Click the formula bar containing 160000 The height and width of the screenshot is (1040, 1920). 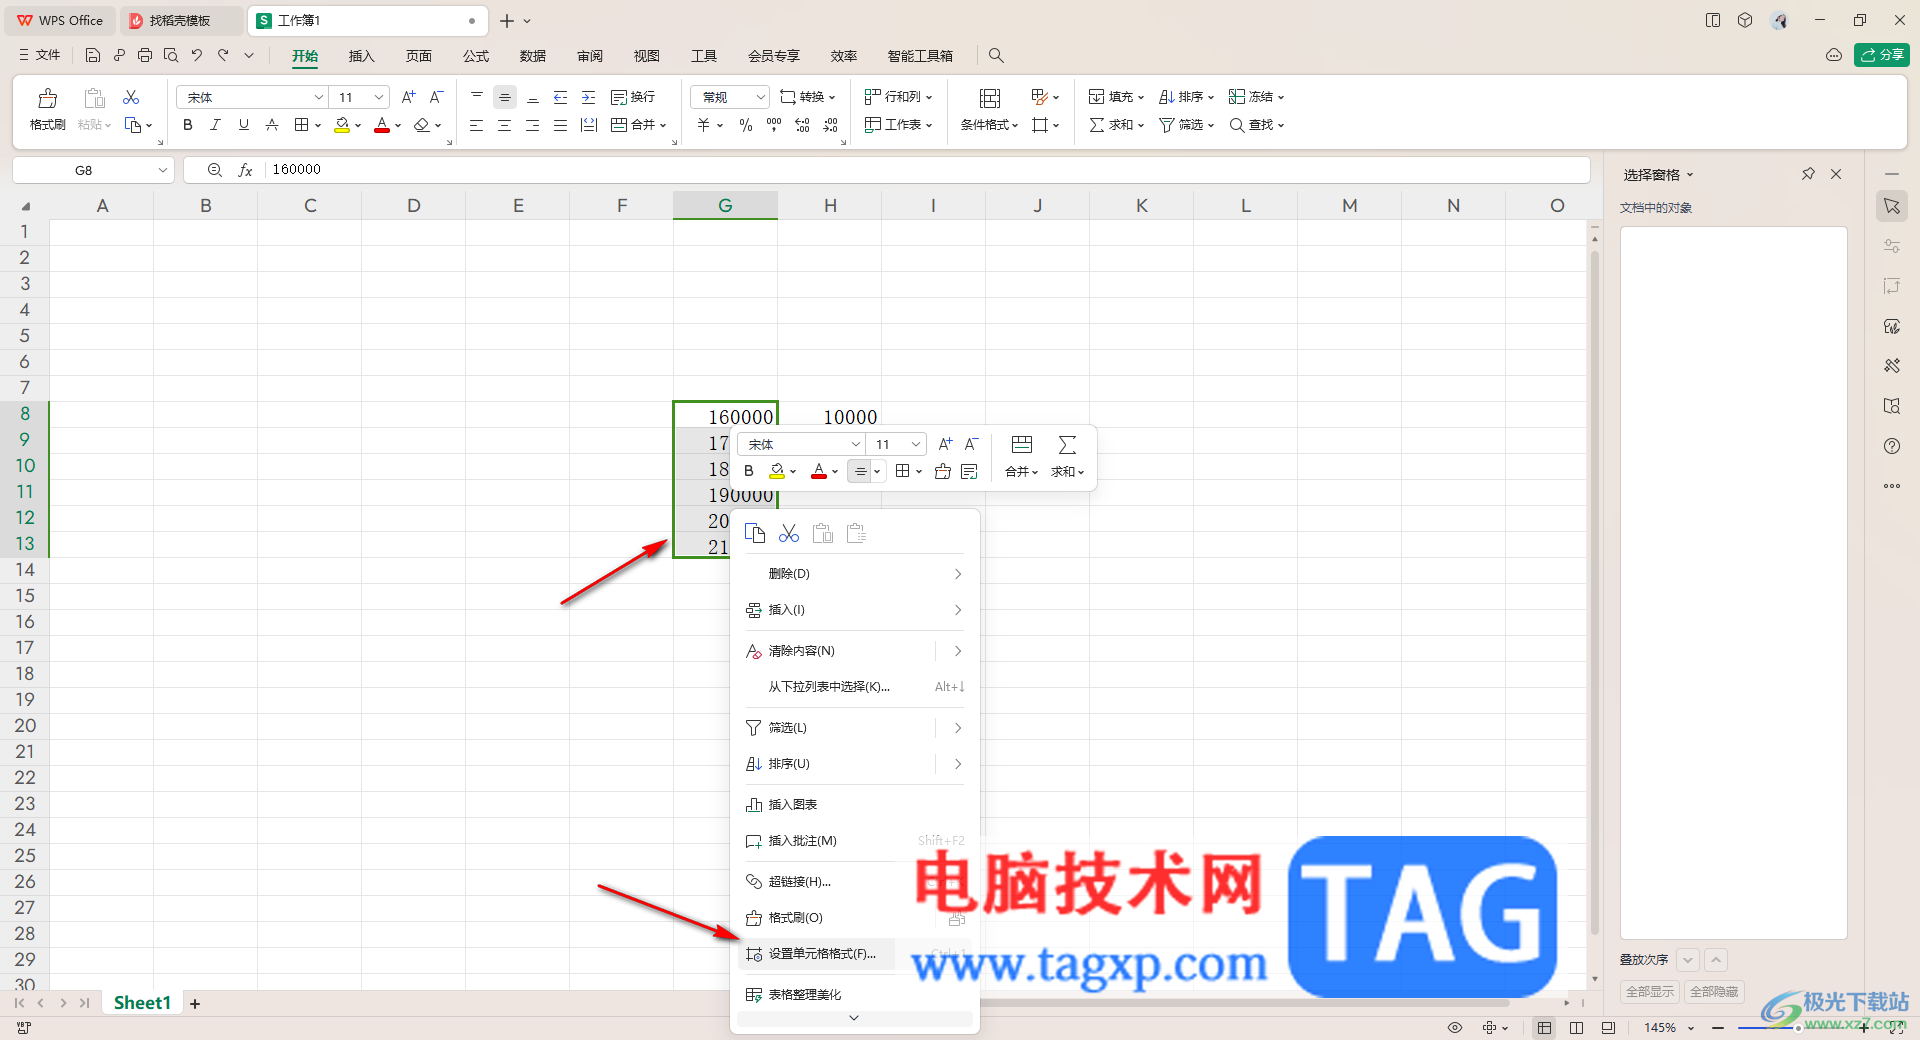click(x=925, y=170)
